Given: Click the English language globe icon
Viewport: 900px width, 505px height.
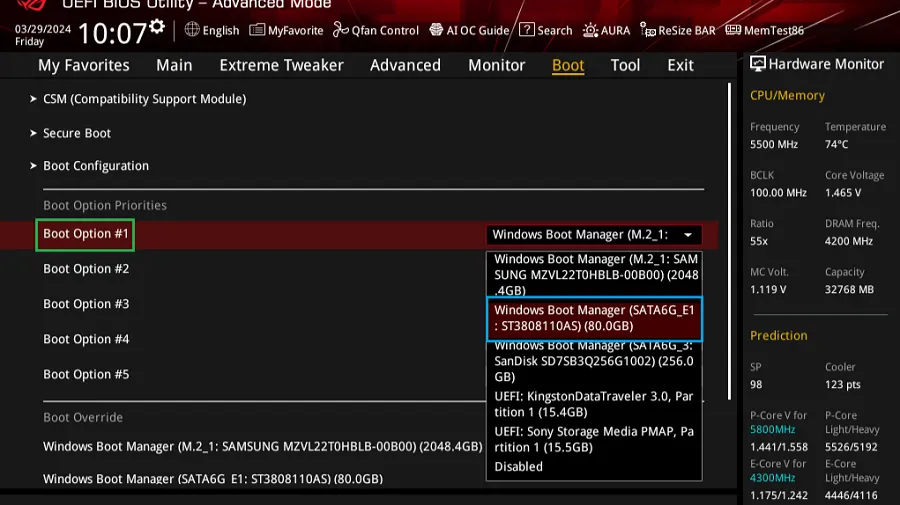Looking at the screenshot, I should click(x=192, y=29).
